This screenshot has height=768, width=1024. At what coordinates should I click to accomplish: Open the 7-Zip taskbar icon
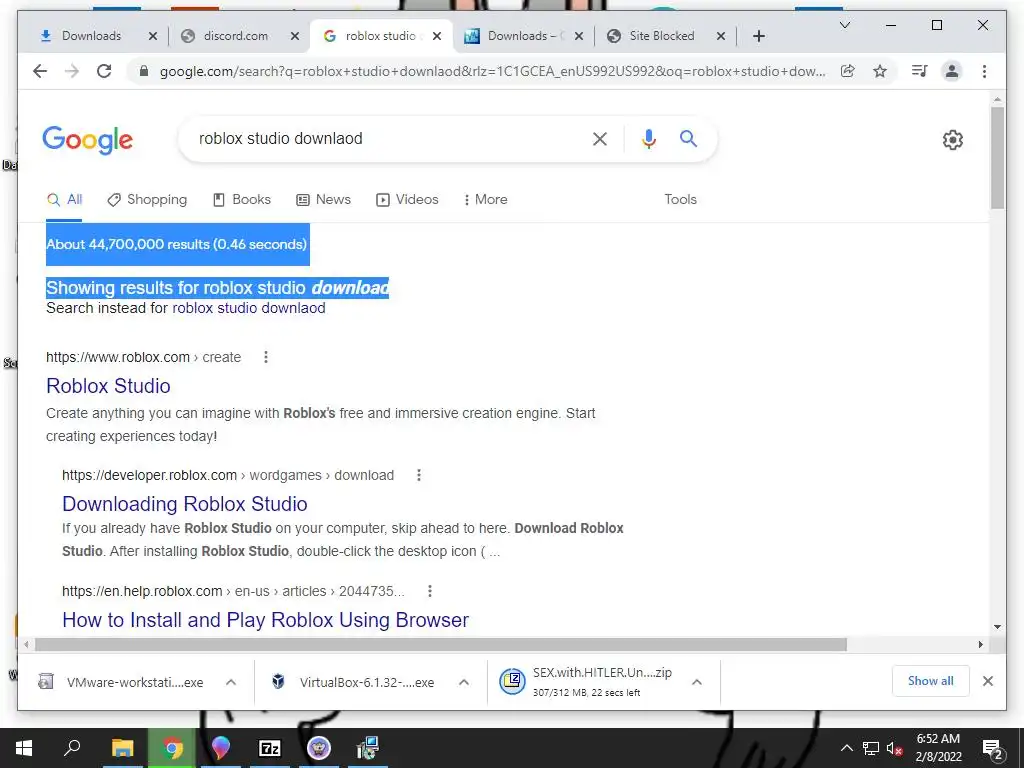pyautogui.click(x=270, y=748)
